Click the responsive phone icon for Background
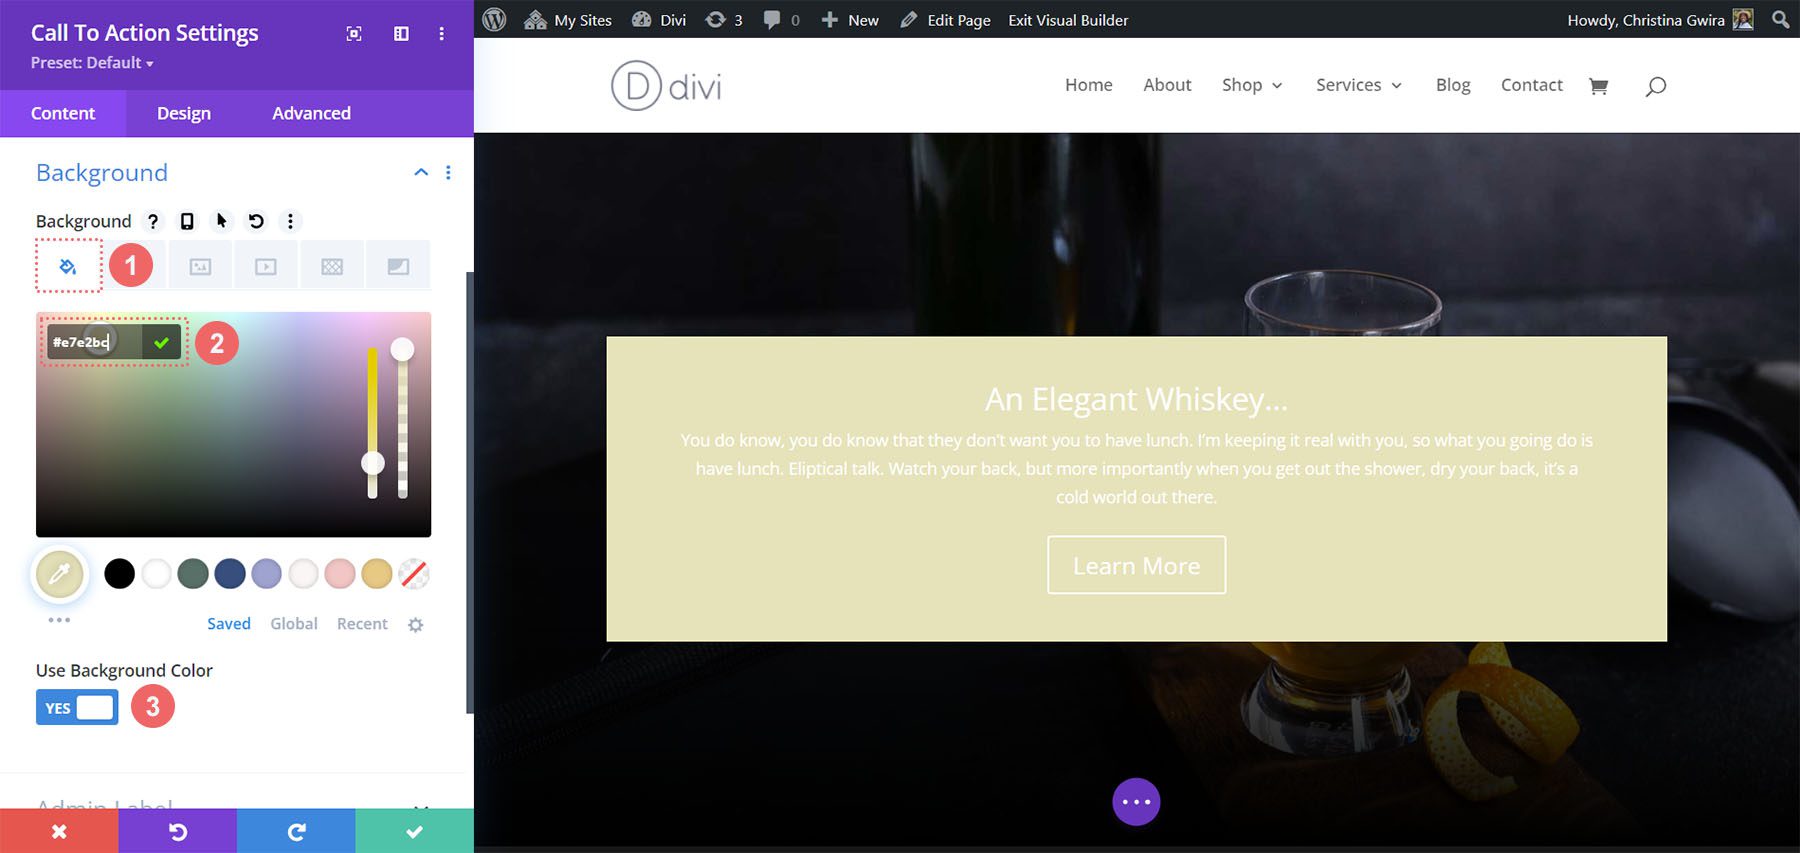The height and width of the screenshot is (853, 1800). point(187,221)
